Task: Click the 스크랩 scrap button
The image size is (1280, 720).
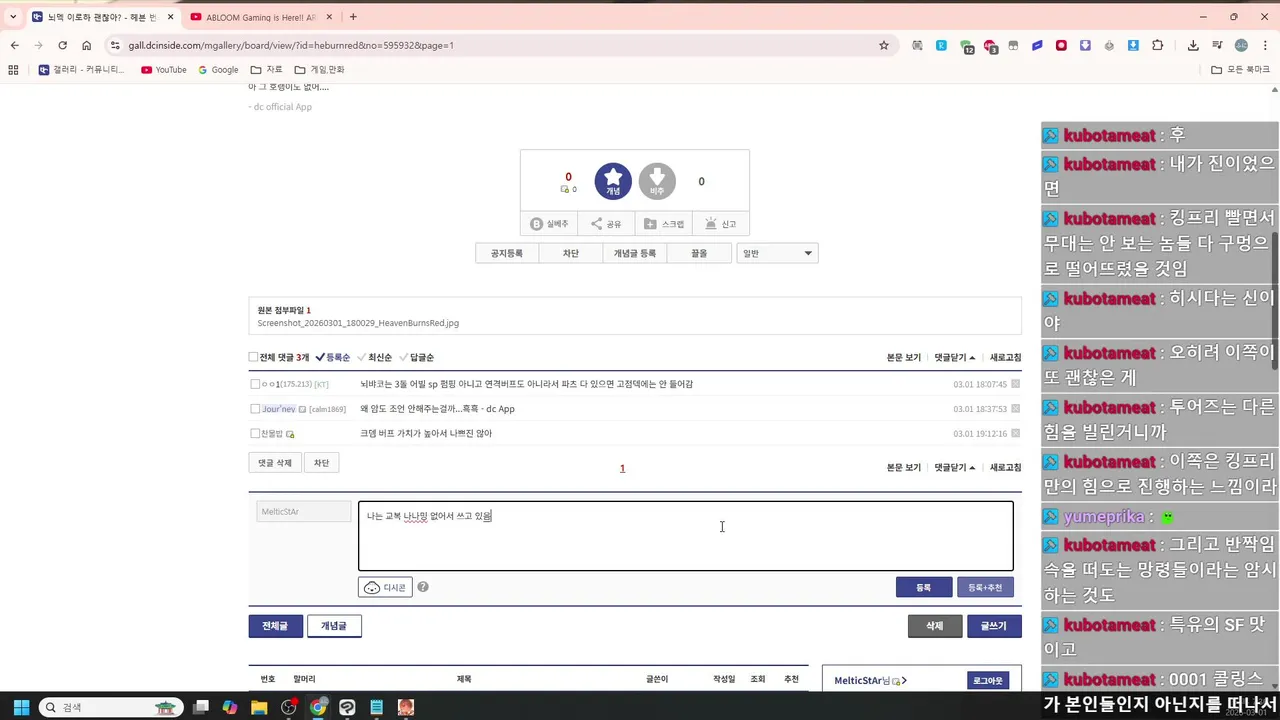Action: [x=664, y=224]
